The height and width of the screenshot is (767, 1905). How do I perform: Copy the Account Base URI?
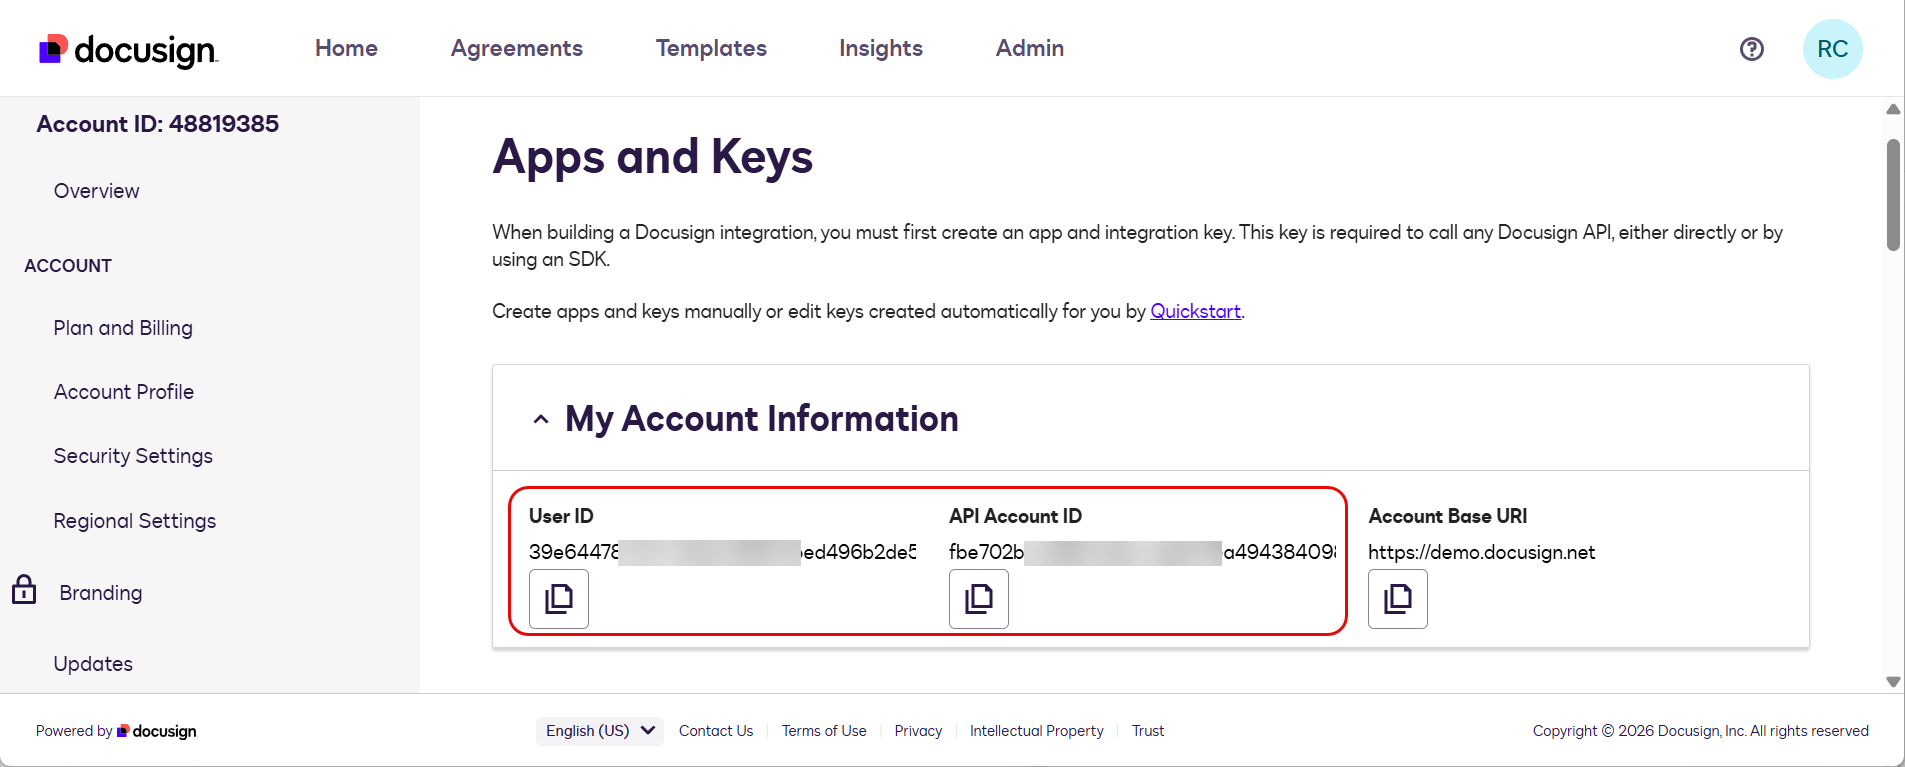point(1398,599)
